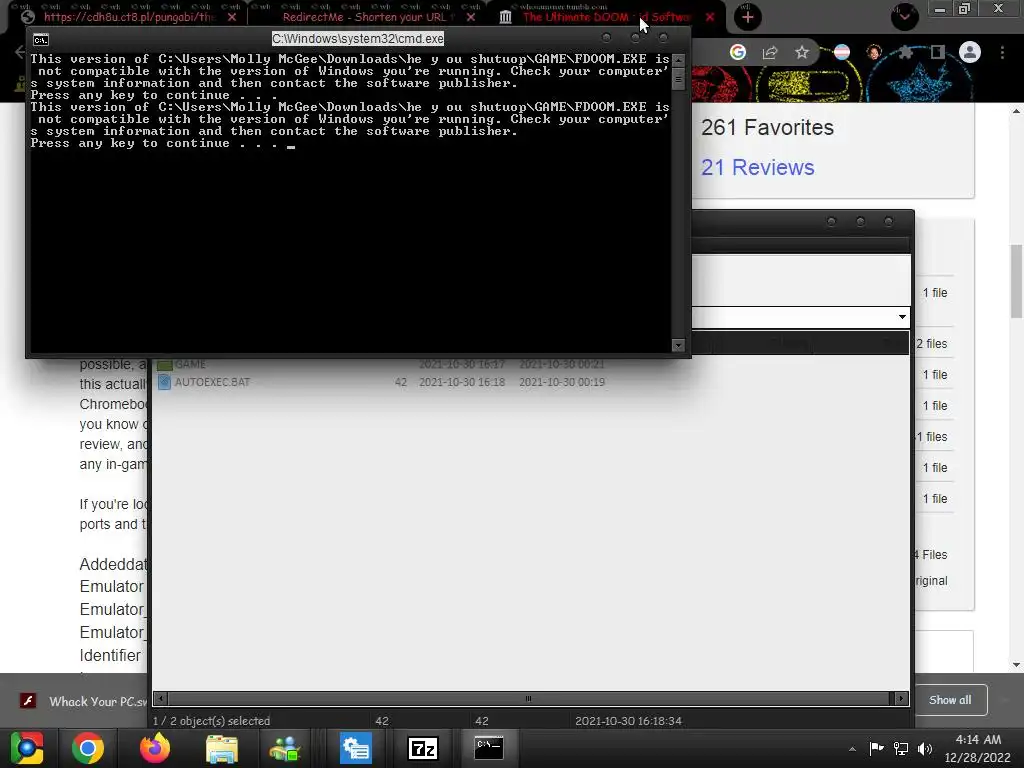Image resolution: width=1024 pixels, height=768 pixels.
Task: Click 7-Zip horizontal scrollbar thumb
Action: click(528, 699)
